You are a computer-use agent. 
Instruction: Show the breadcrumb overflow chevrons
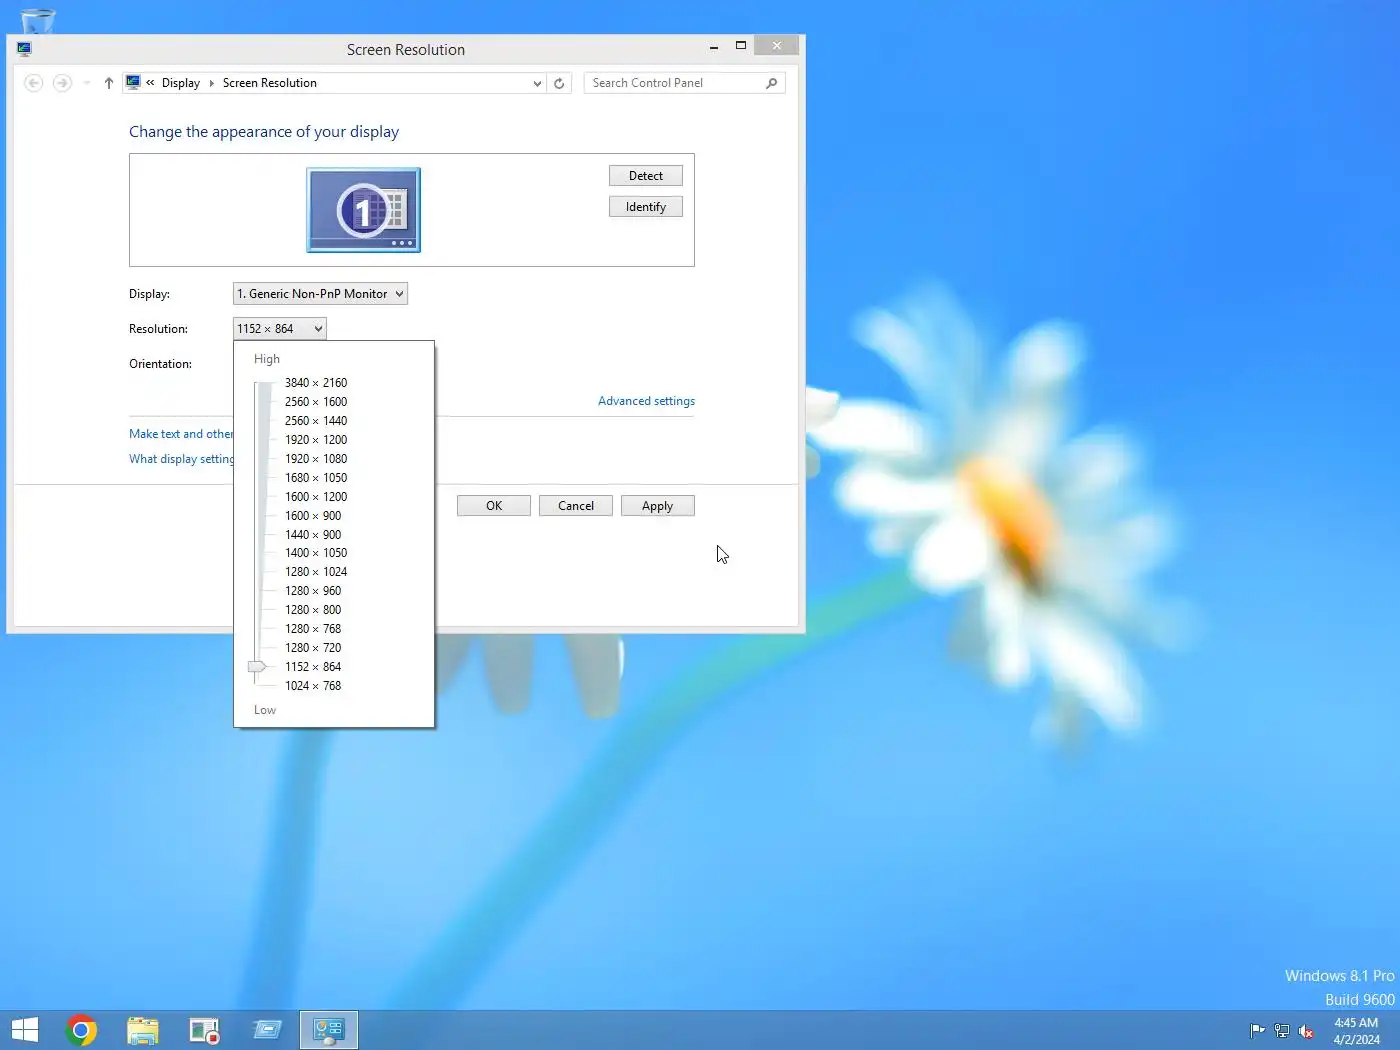(150, 83)
